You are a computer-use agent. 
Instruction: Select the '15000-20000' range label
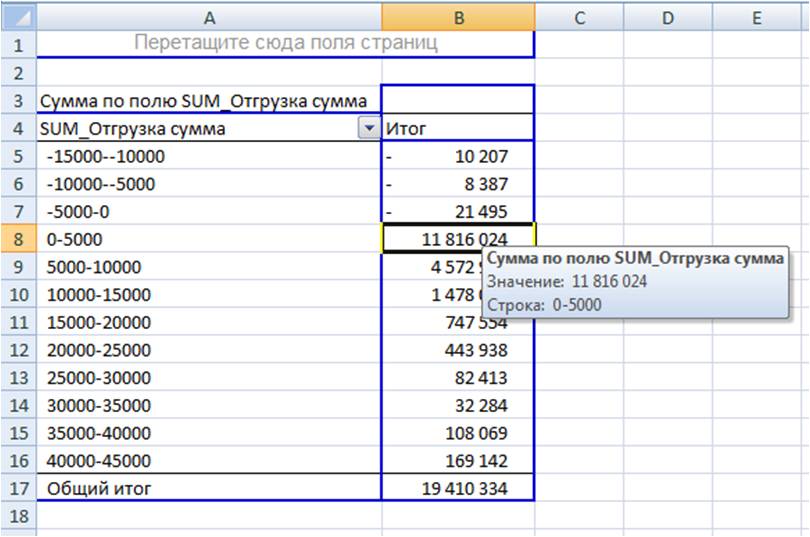tap(209, 322)
